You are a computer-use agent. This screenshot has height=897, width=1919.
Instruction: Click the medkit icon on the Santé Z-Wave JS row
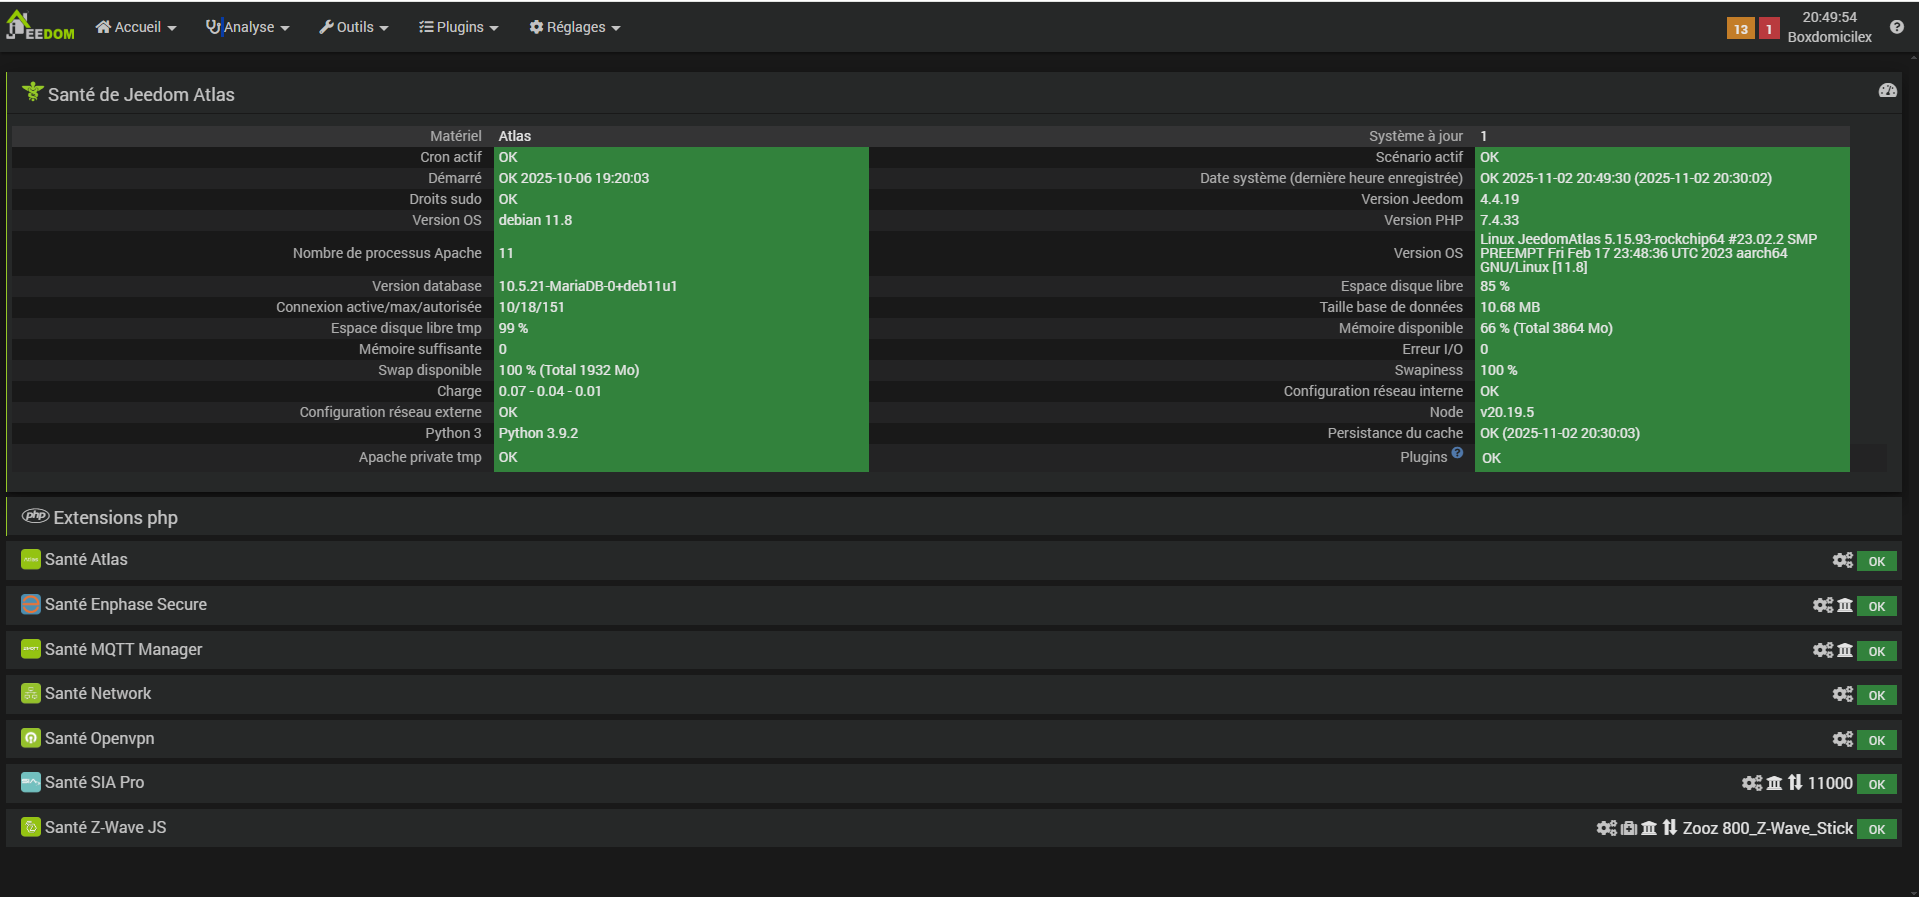[x=1628, y=828]
